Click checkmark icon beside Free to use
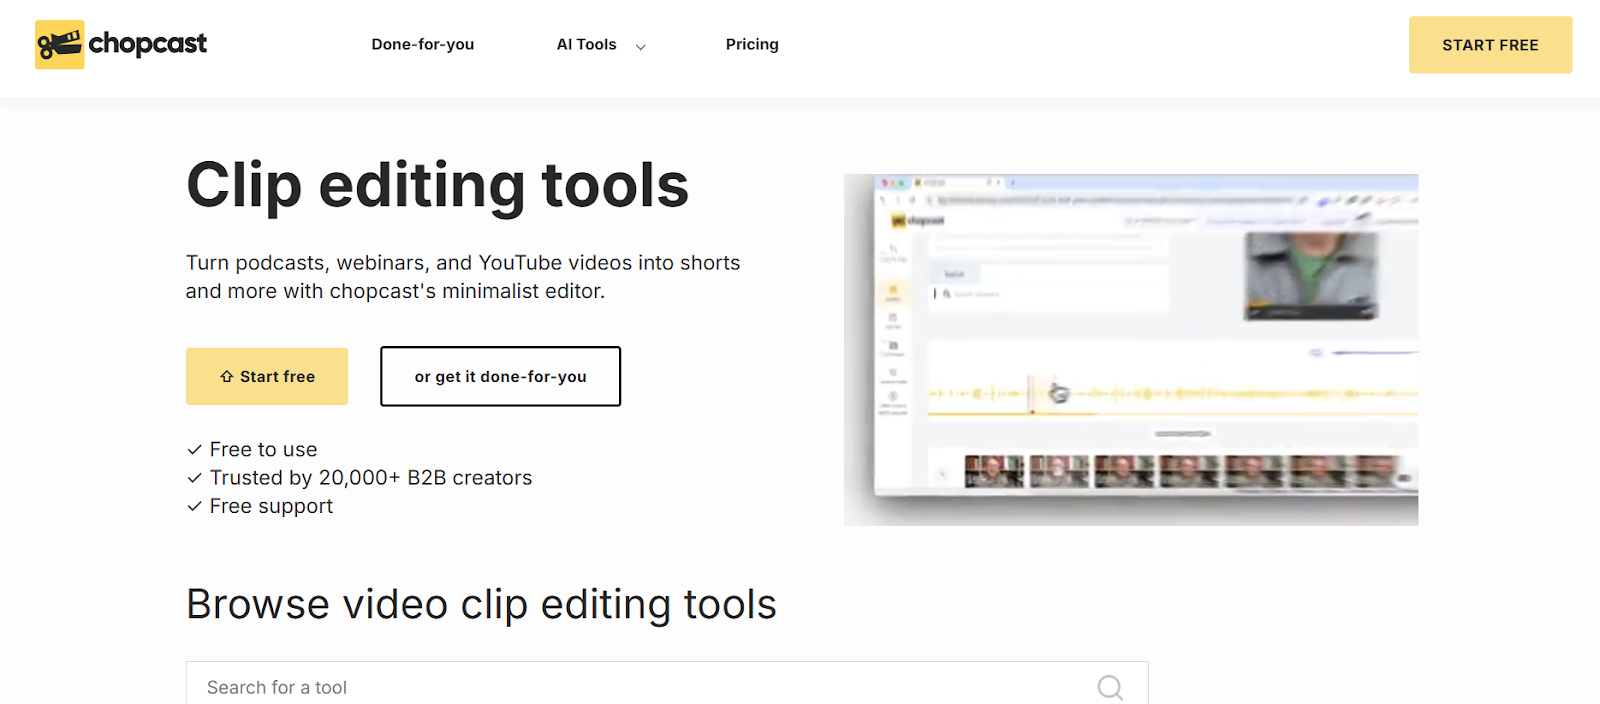This screenshot has width=1600, height=704. point(195,450)
